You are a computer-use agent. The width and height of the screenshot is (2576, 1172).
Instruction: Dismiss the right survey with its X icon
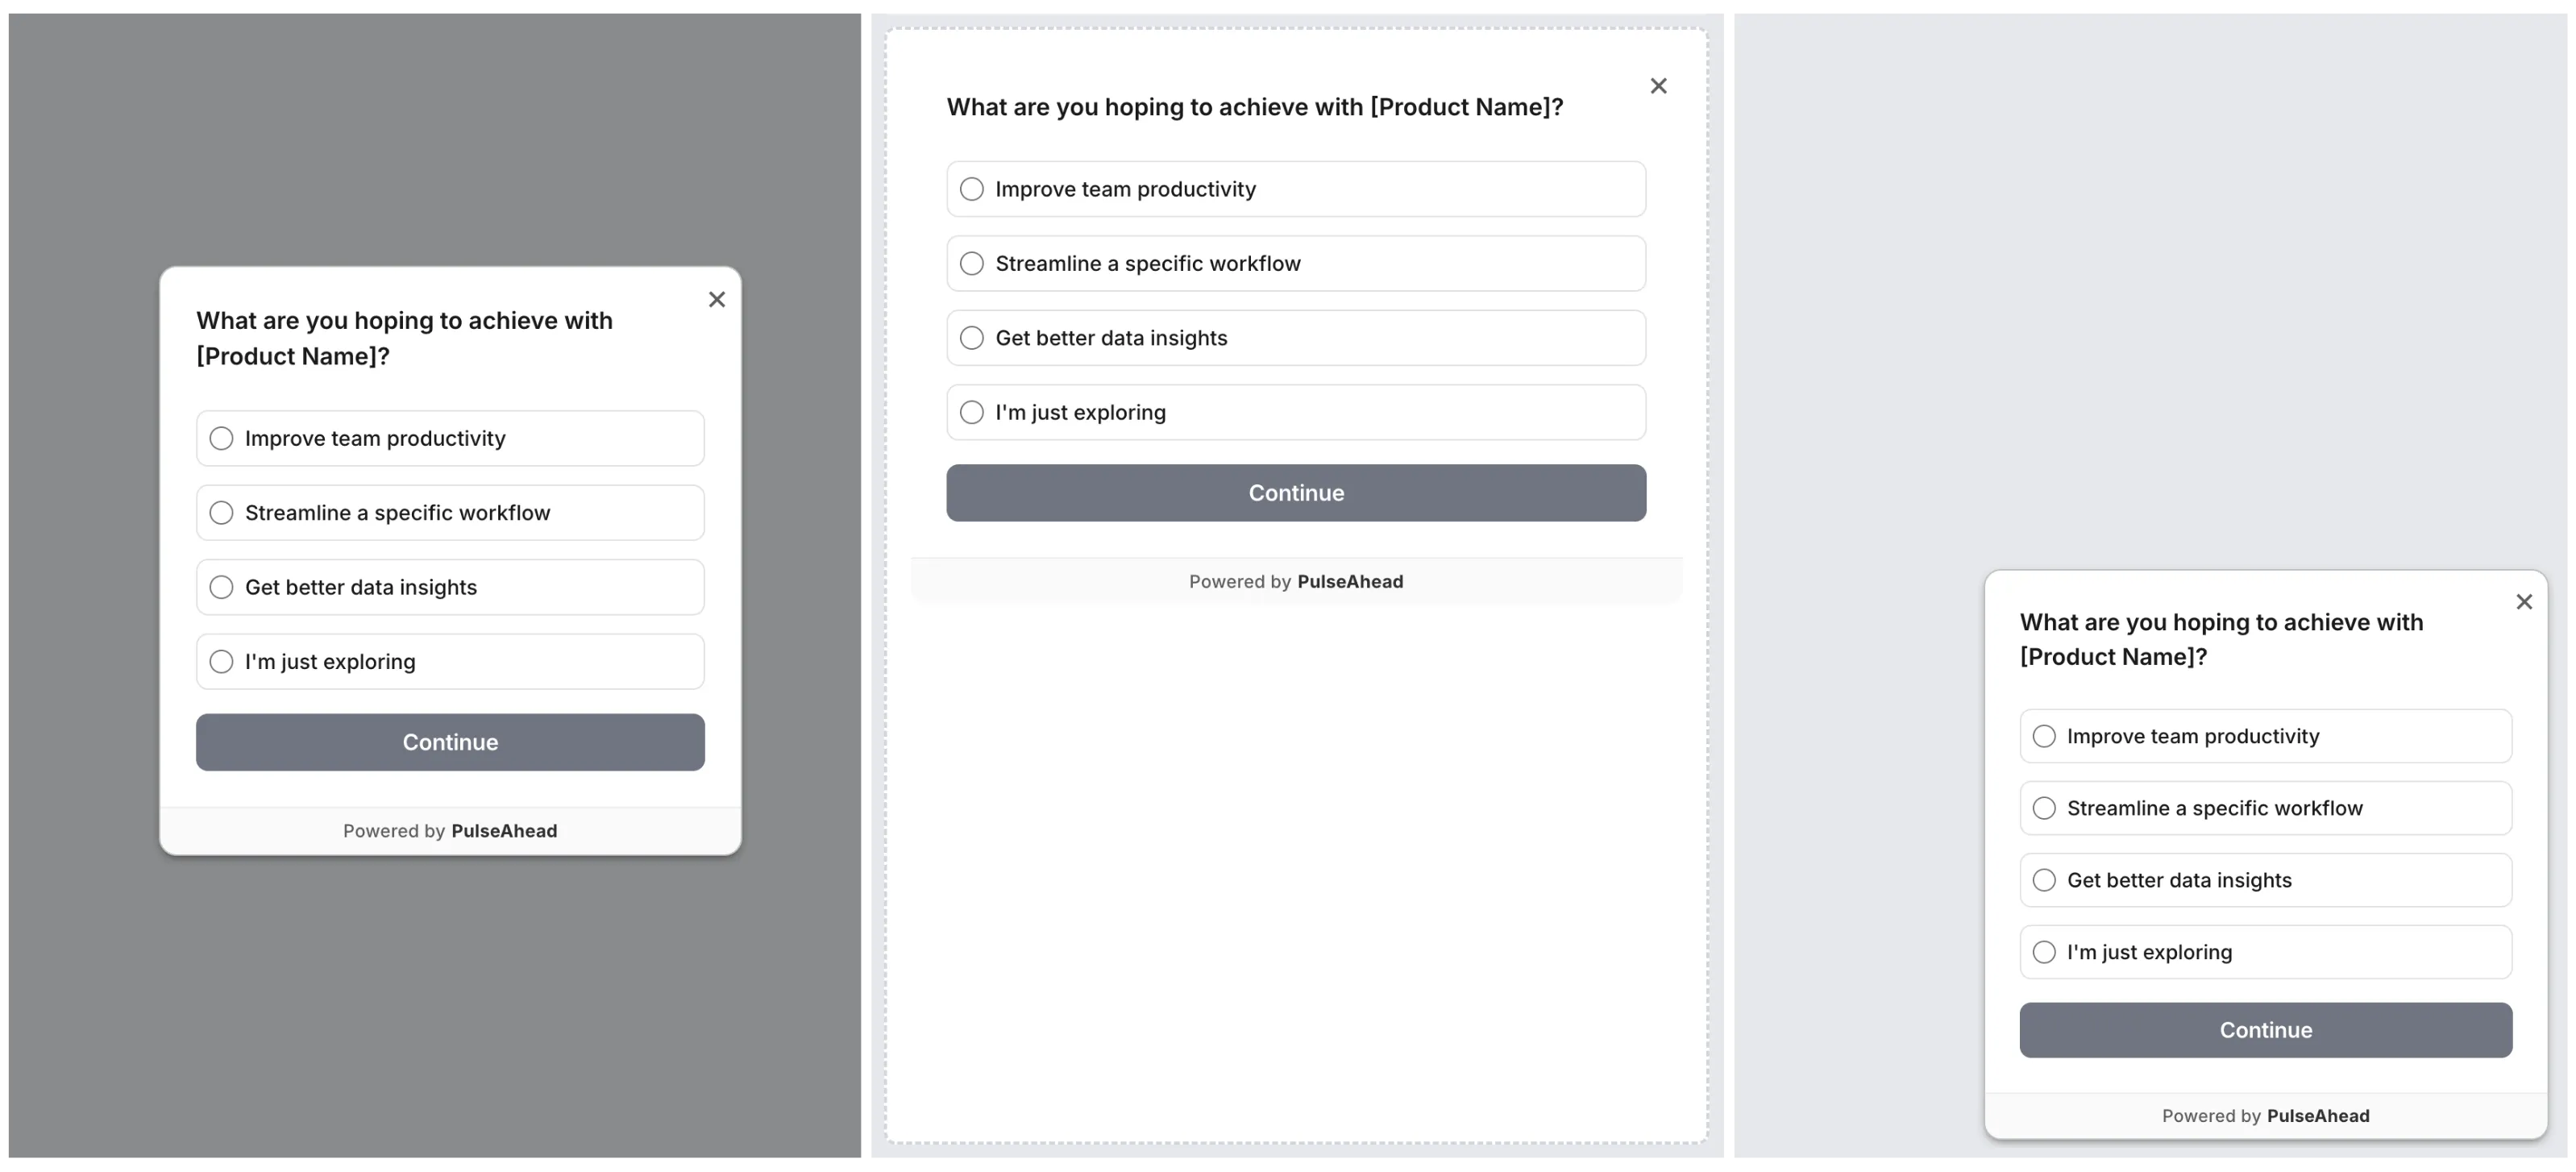(x=2525, y=601)
